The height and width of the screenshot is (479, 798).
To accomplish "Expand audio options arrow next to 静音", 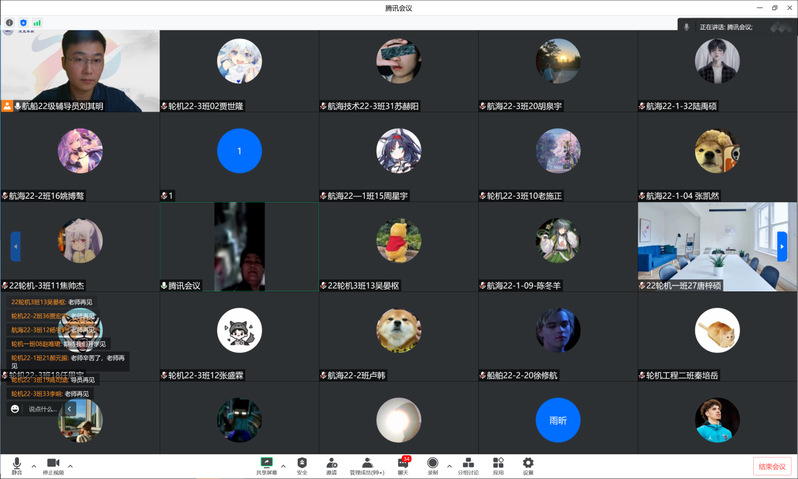I will (x=33, y=465).
